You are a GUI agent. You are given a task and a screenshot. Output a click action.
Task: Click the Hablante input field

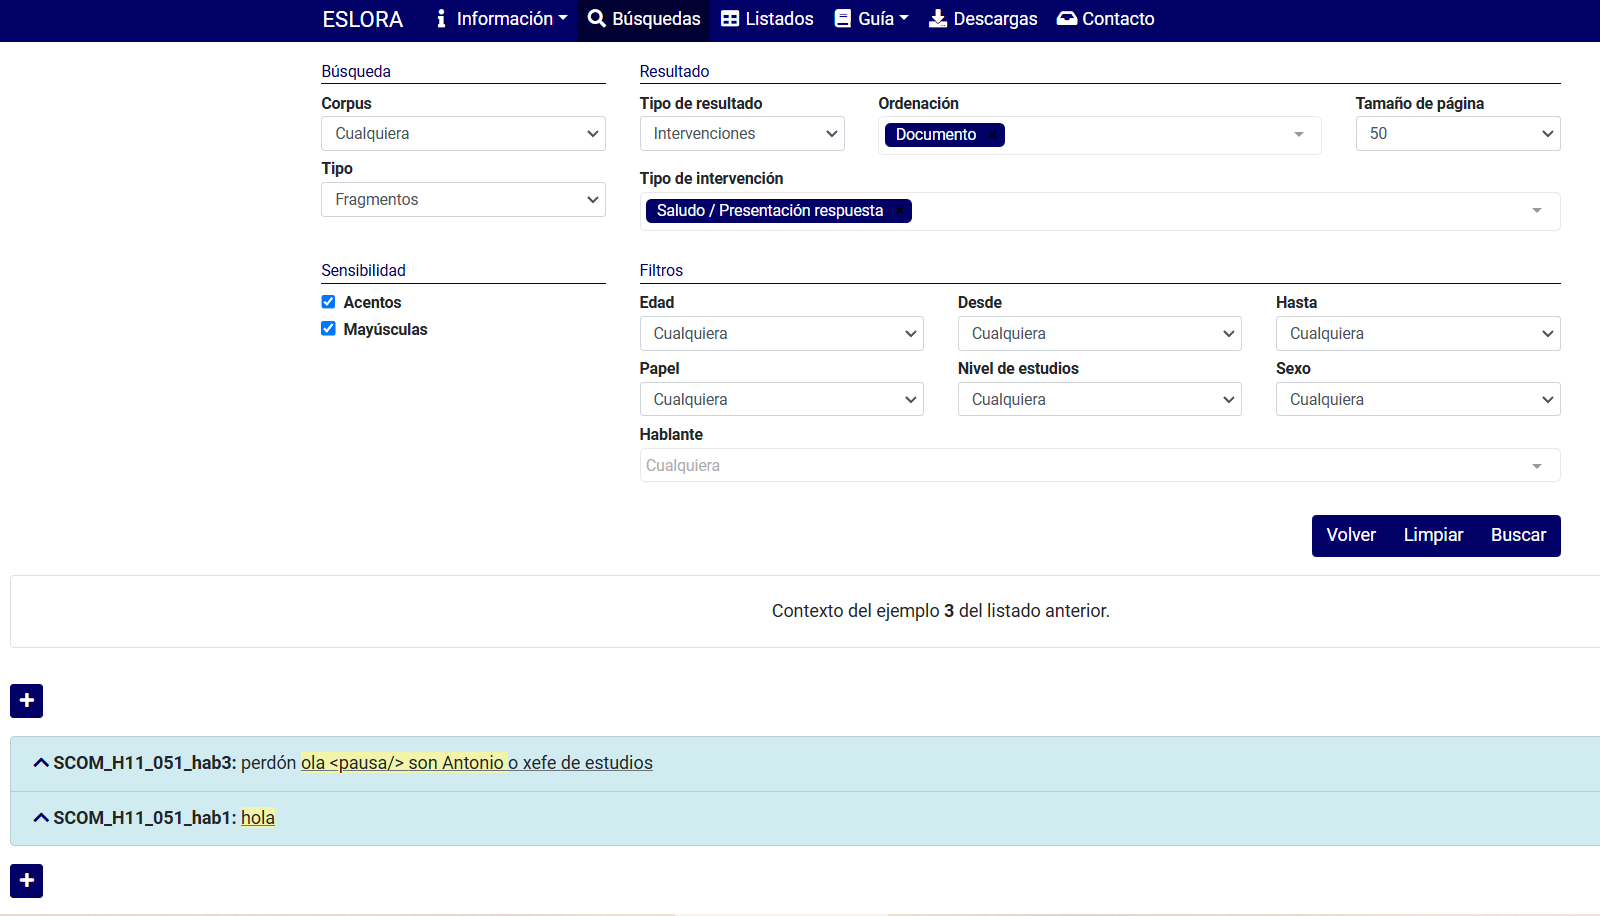click(x=1085, y=466)
